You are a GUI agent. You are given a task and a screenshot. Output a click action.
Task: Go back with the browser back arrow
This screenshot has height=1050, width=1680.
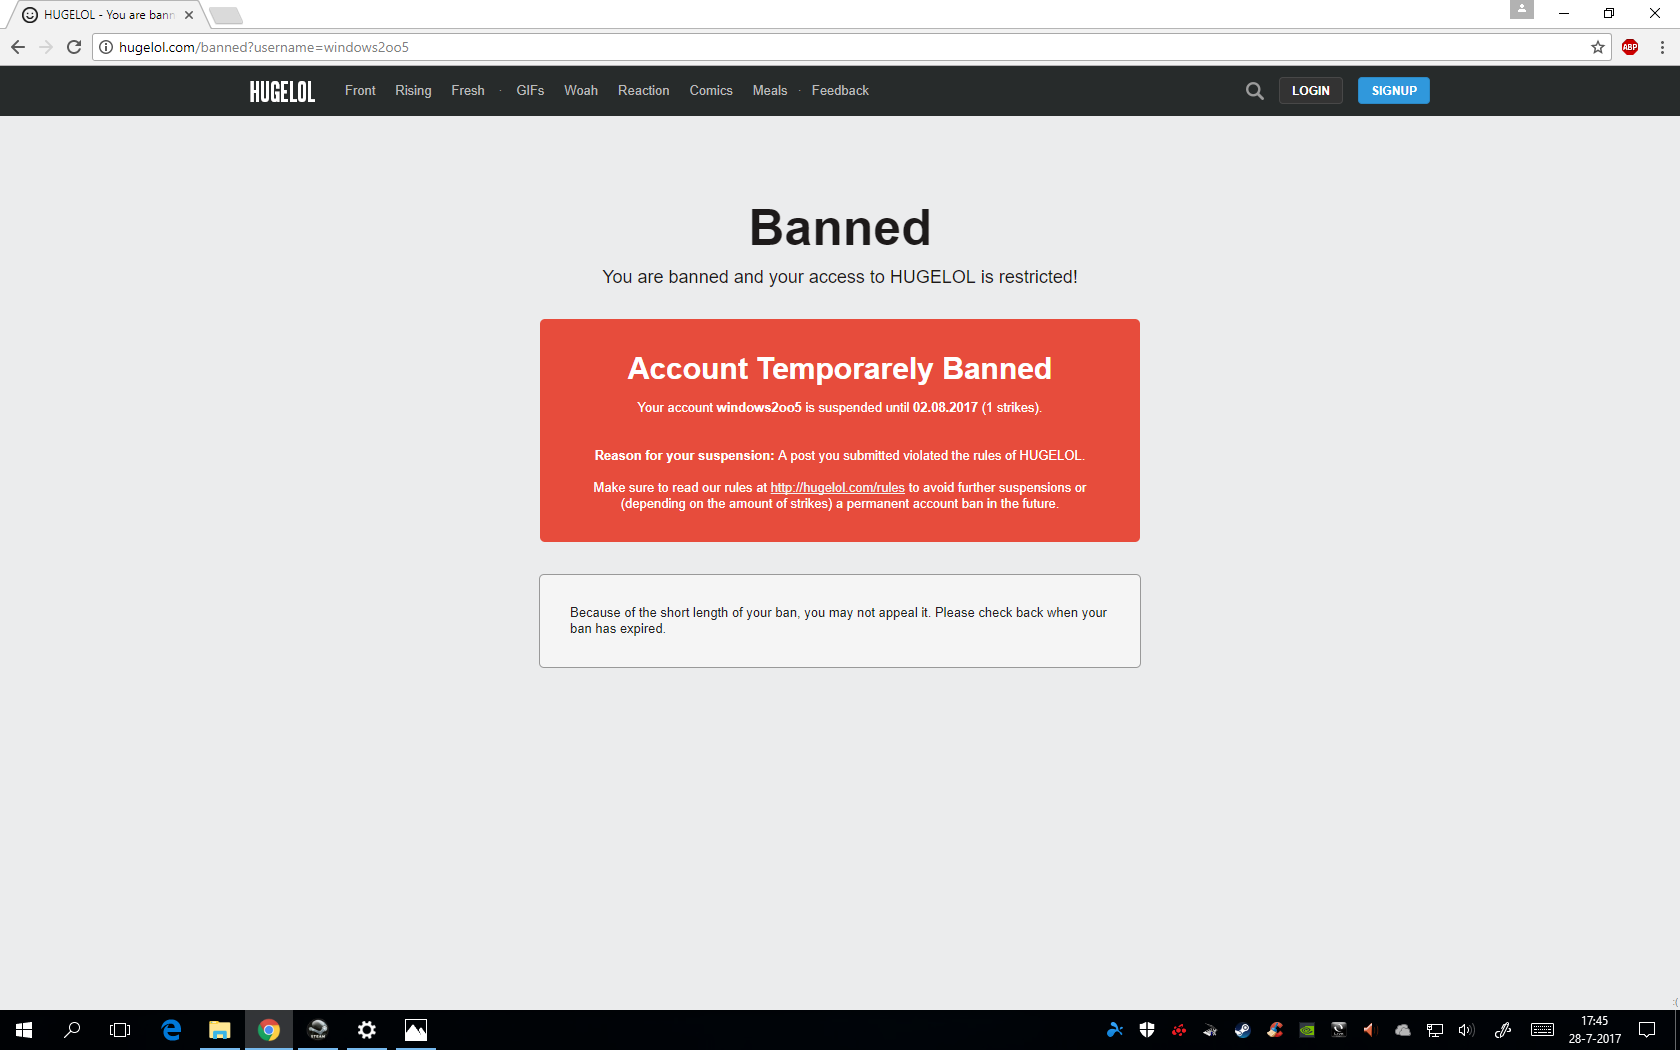tap(18, 47)
